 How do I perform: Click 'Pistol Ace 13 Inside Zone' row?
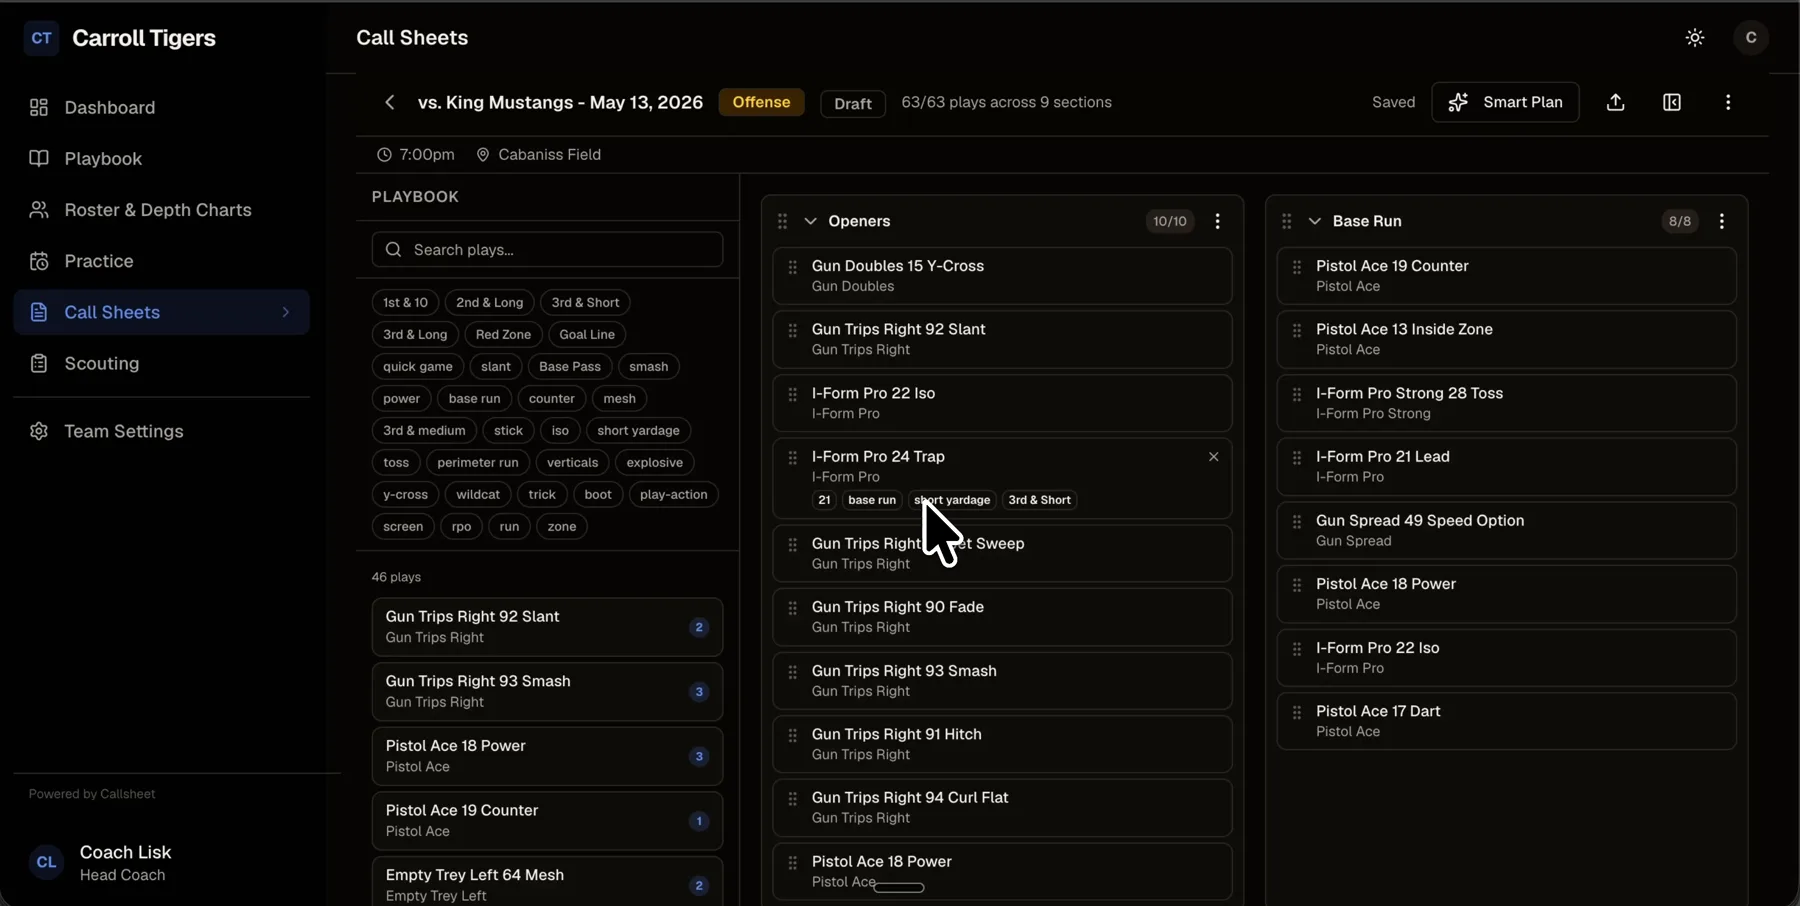(1506, 339)
